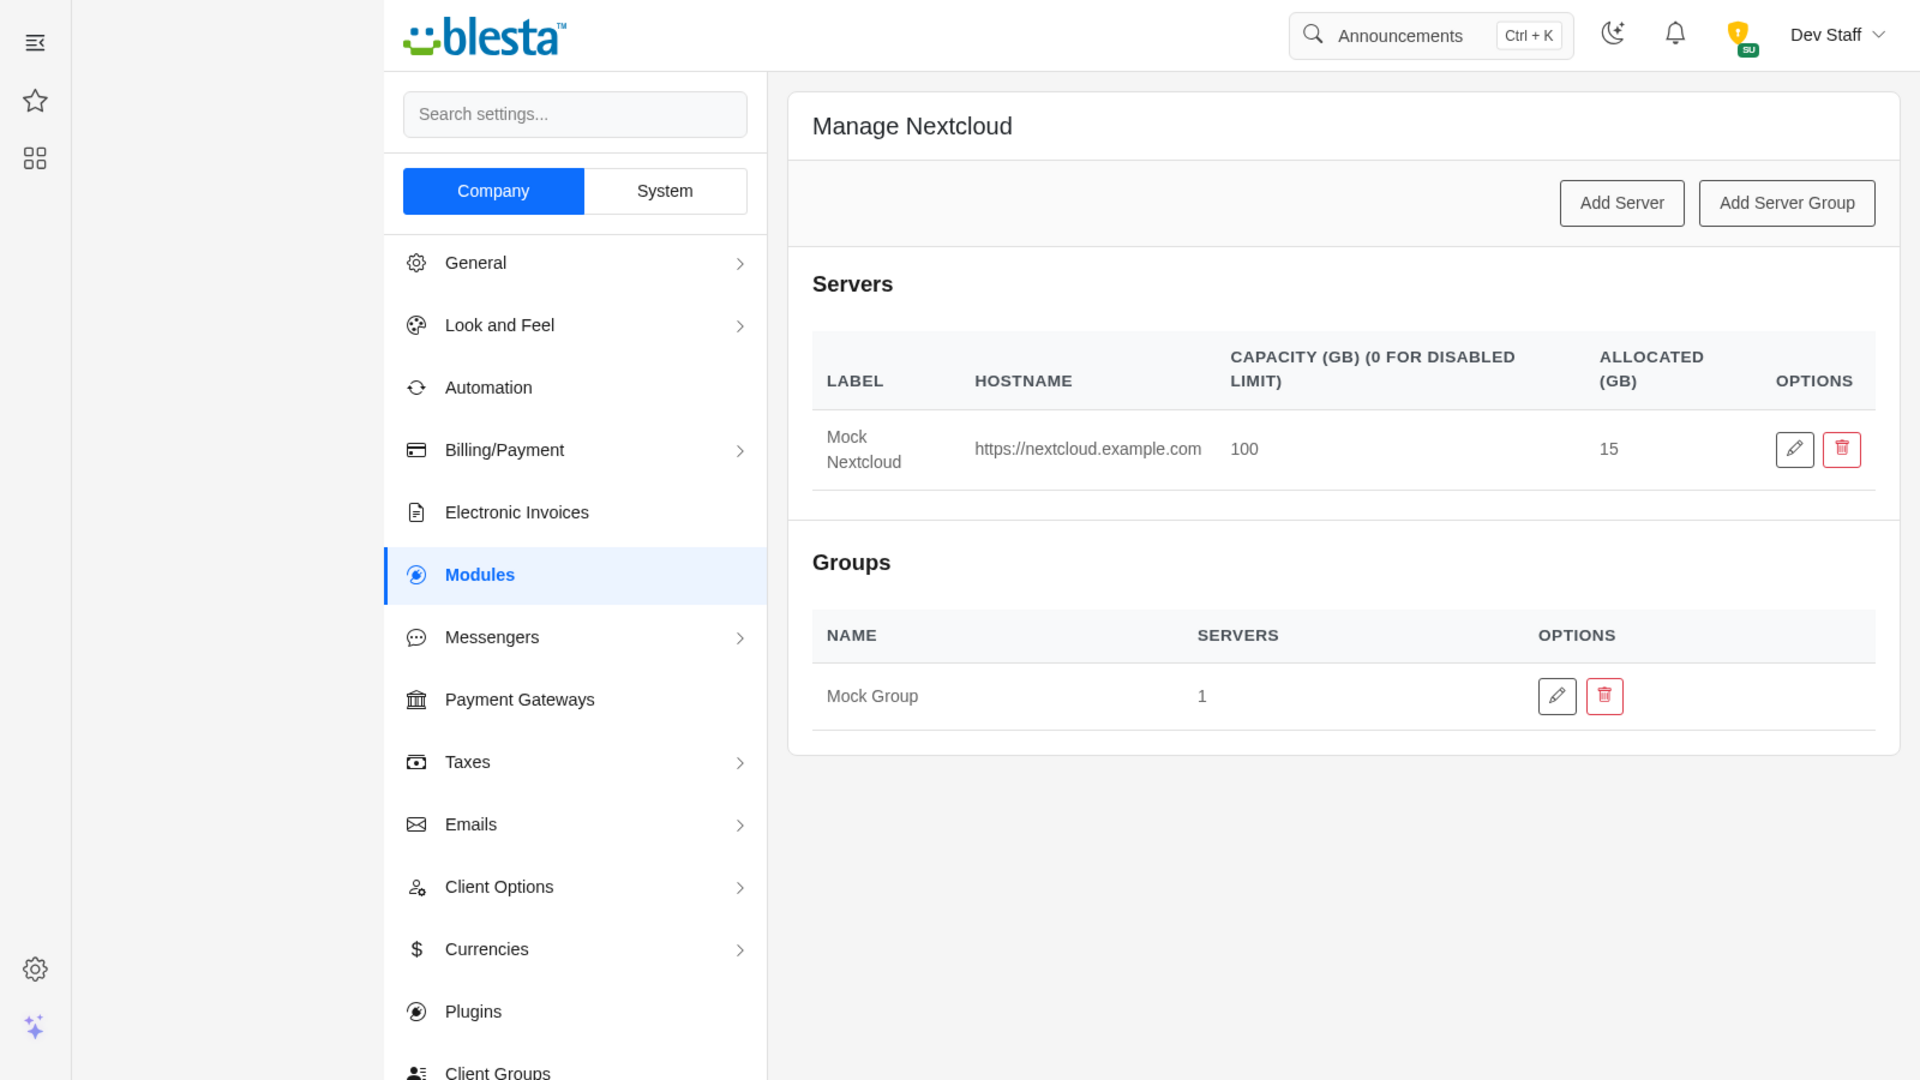The image size is (1920, 1080).
Task: Expand the Messengers chevron
Action: click(740, 639)
